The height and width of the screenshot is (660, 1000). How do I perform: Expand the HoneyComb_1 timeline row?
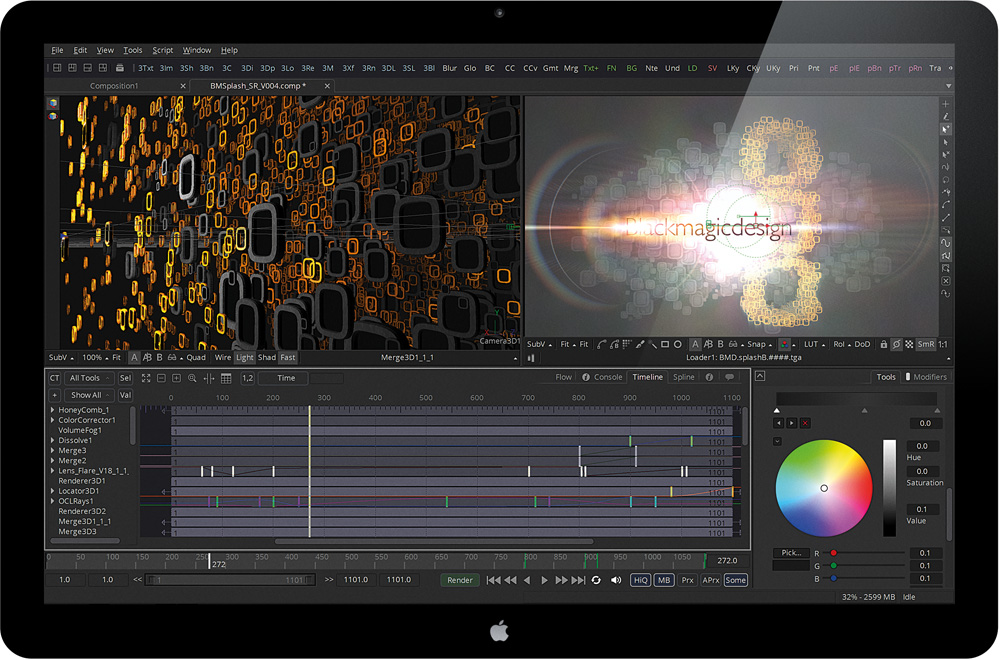(52, 410)
